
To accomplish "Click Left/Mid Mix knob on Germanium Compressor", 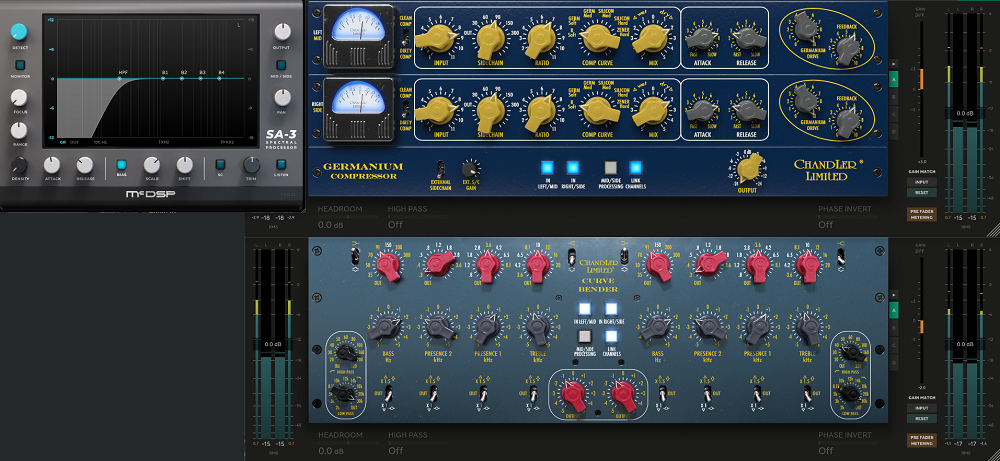I will tap(652, 38).
